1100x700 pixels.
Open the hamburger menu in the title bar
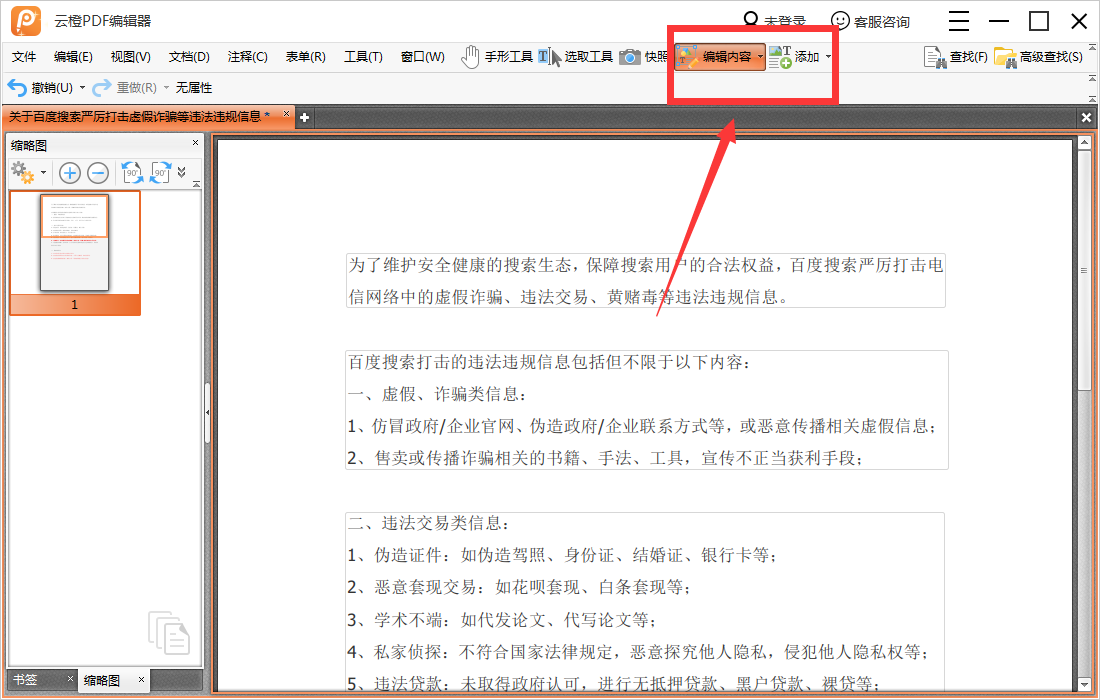point(959,21)
